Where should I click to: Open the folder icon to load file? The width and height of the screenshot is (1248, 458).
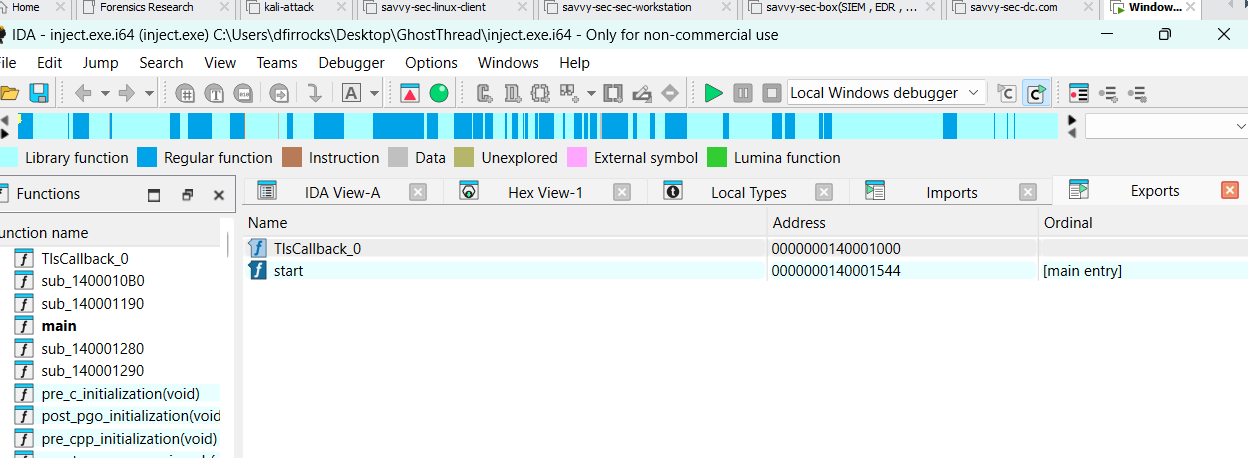(10, 93)
